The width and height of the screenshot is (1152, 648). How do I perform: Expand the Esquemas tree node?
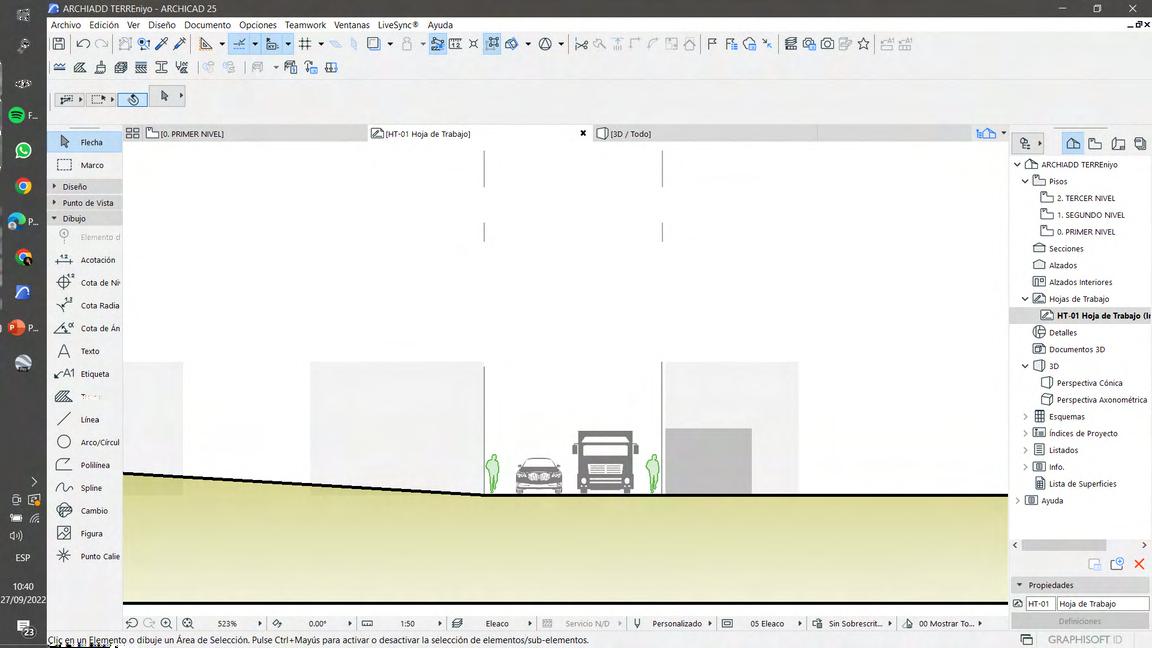pyautogui.click(x=1025, y=417)
